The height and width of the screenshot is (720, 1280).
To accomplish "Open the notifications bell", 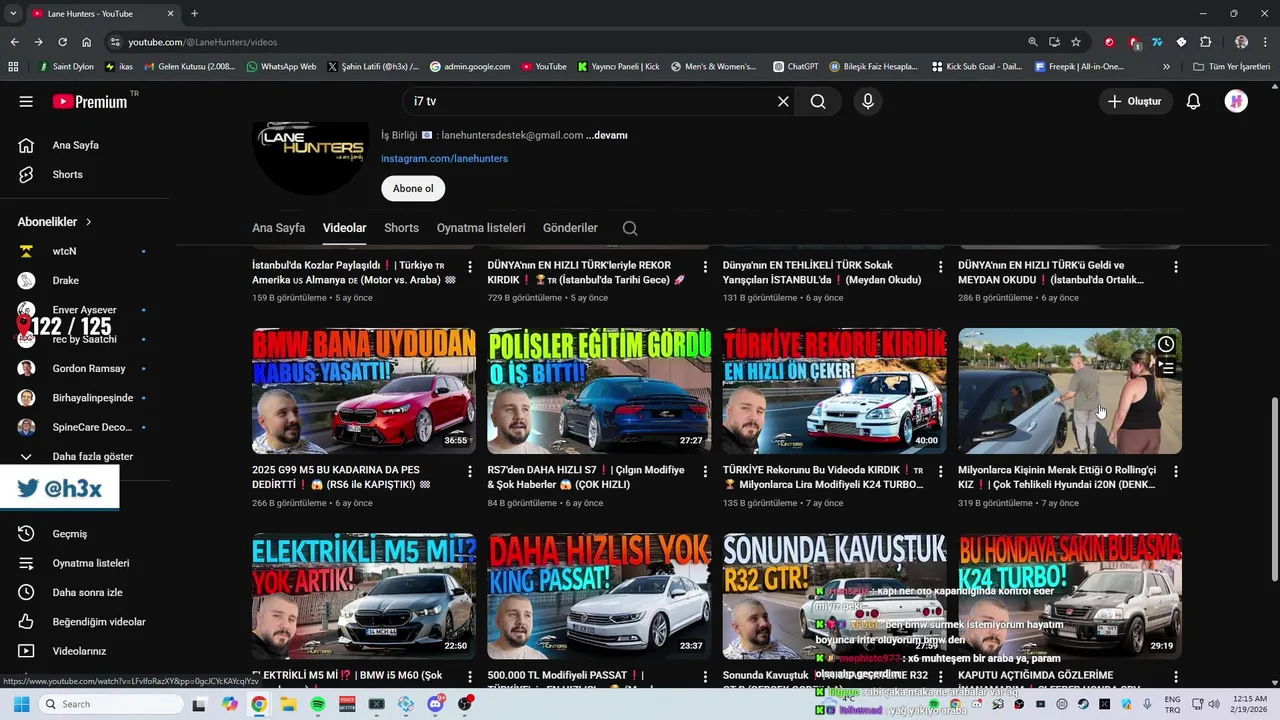I will click(1193, 101).
